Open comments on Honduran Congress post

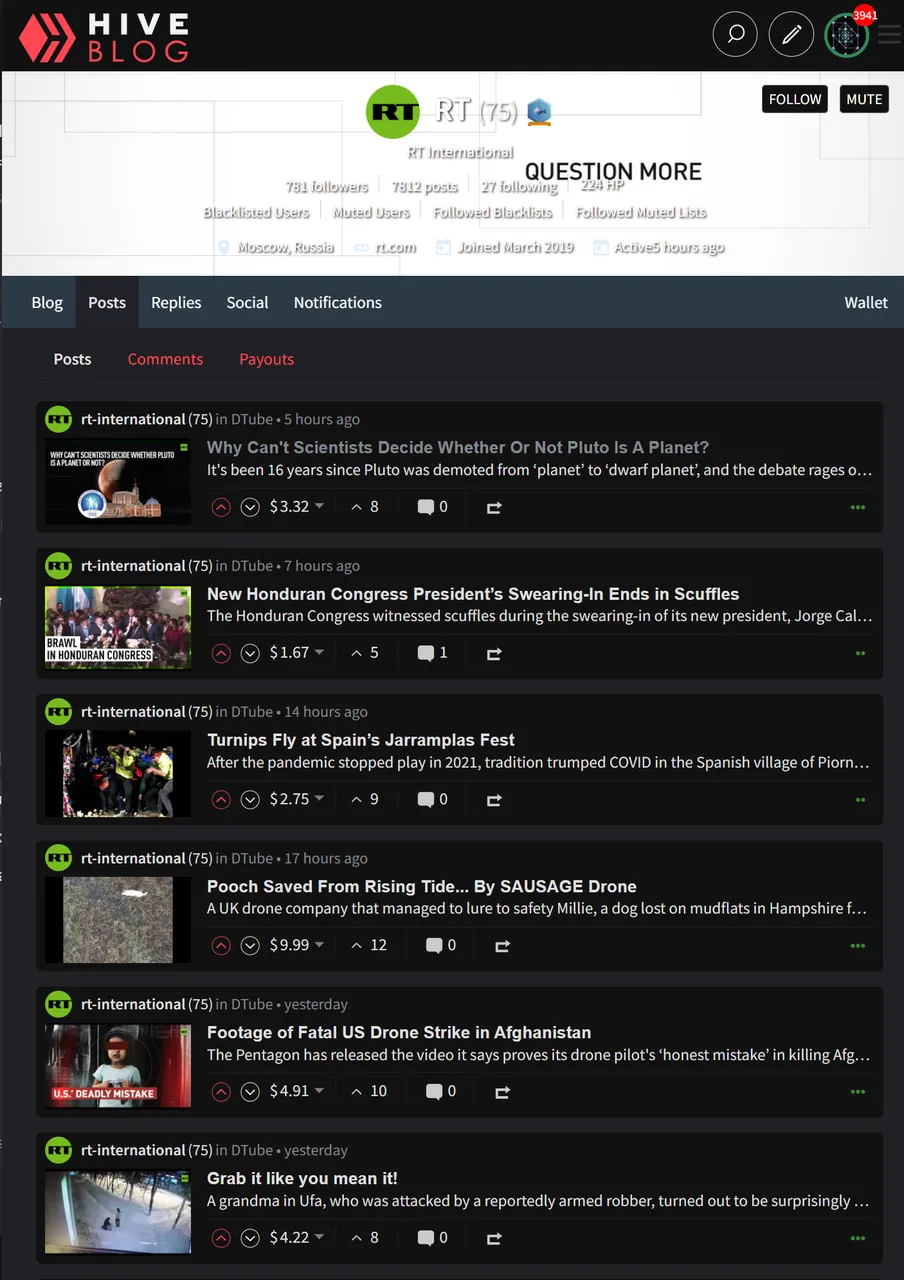[x=425, y=653]
